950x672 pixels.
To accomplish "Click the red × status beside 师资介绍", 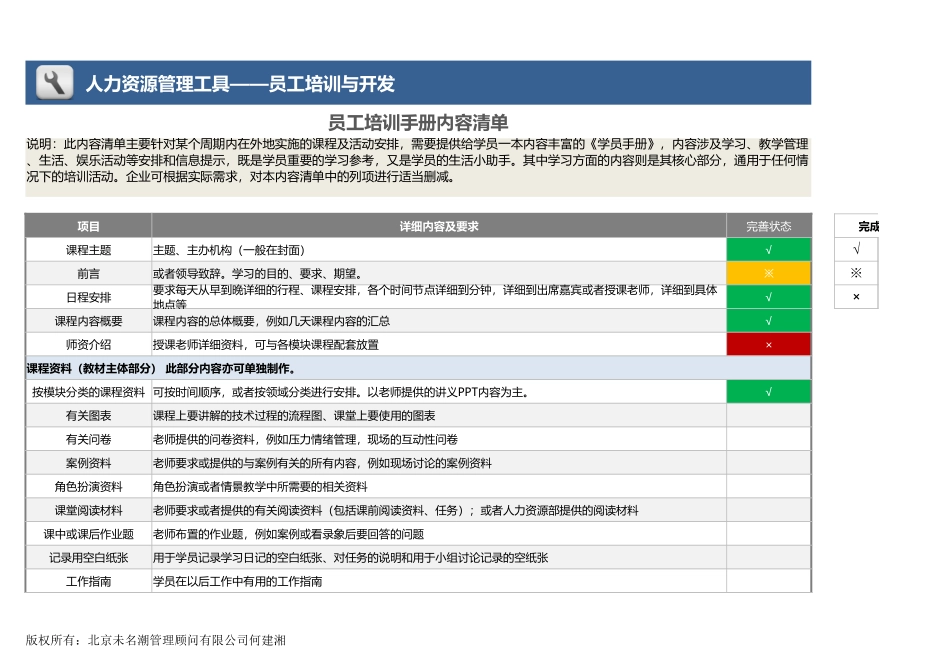I will pos(768,344).
